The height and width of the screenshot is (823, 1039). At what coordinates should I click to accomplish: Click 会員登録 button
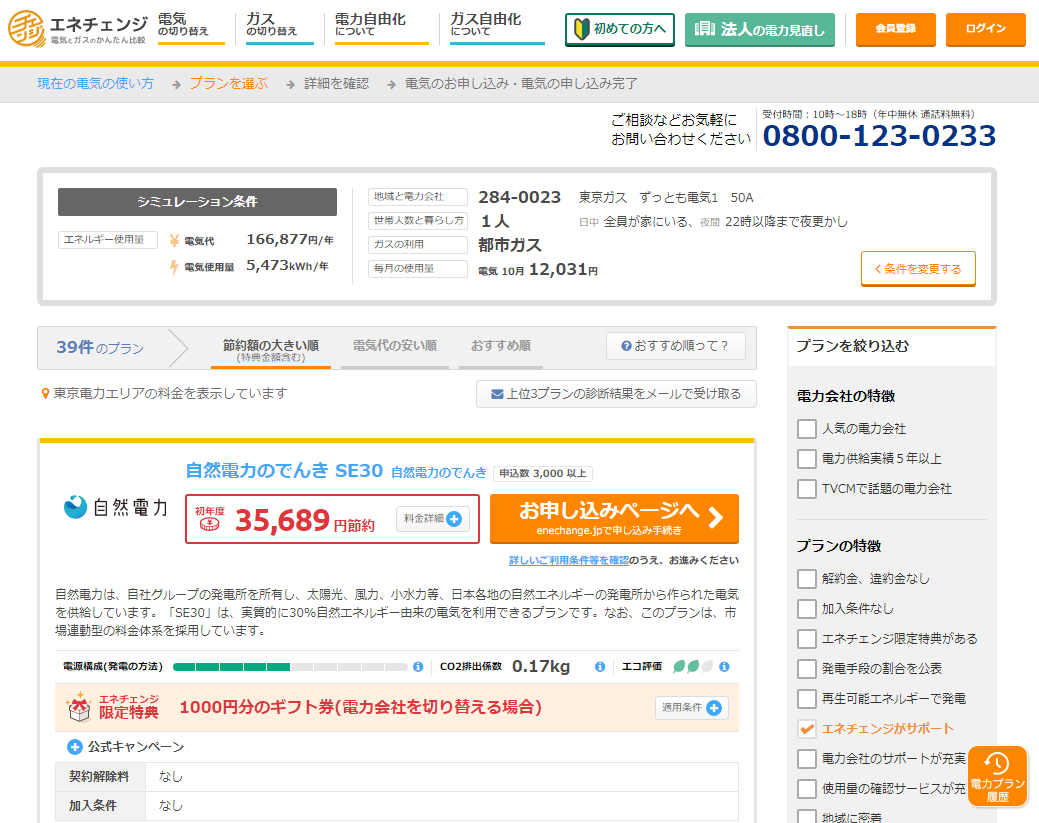tap(896, 29)
